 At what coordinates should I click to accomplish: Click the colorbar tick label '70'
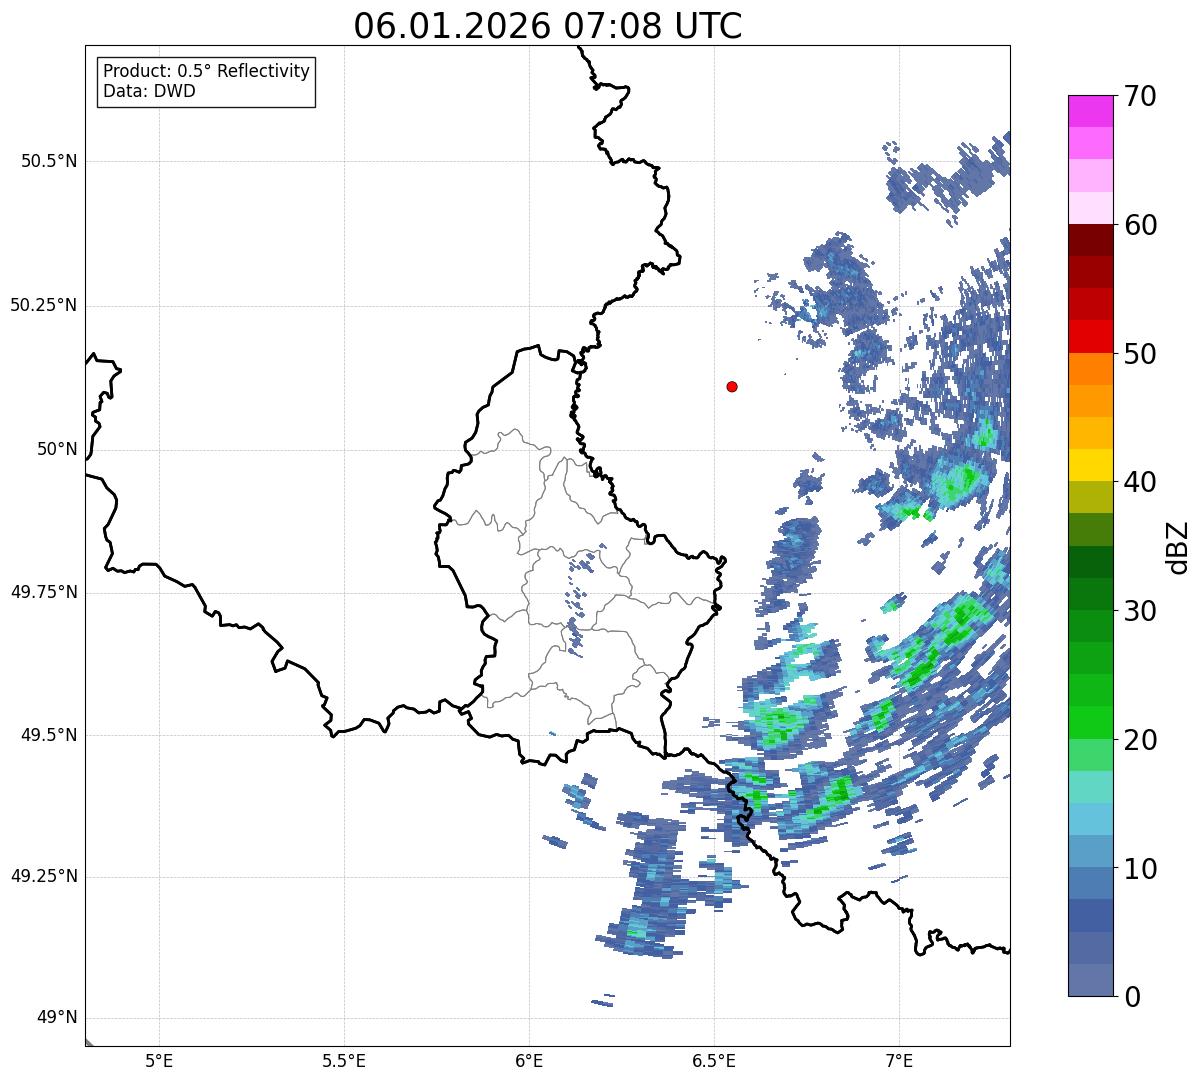[x=1140, y=96]
